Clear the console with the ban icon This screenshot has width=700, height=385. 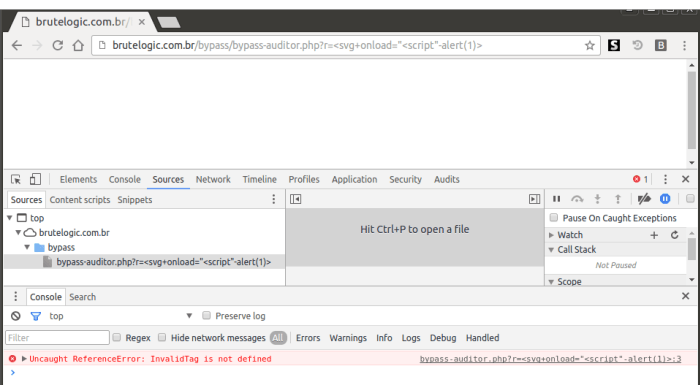click(x=16, y=316)
